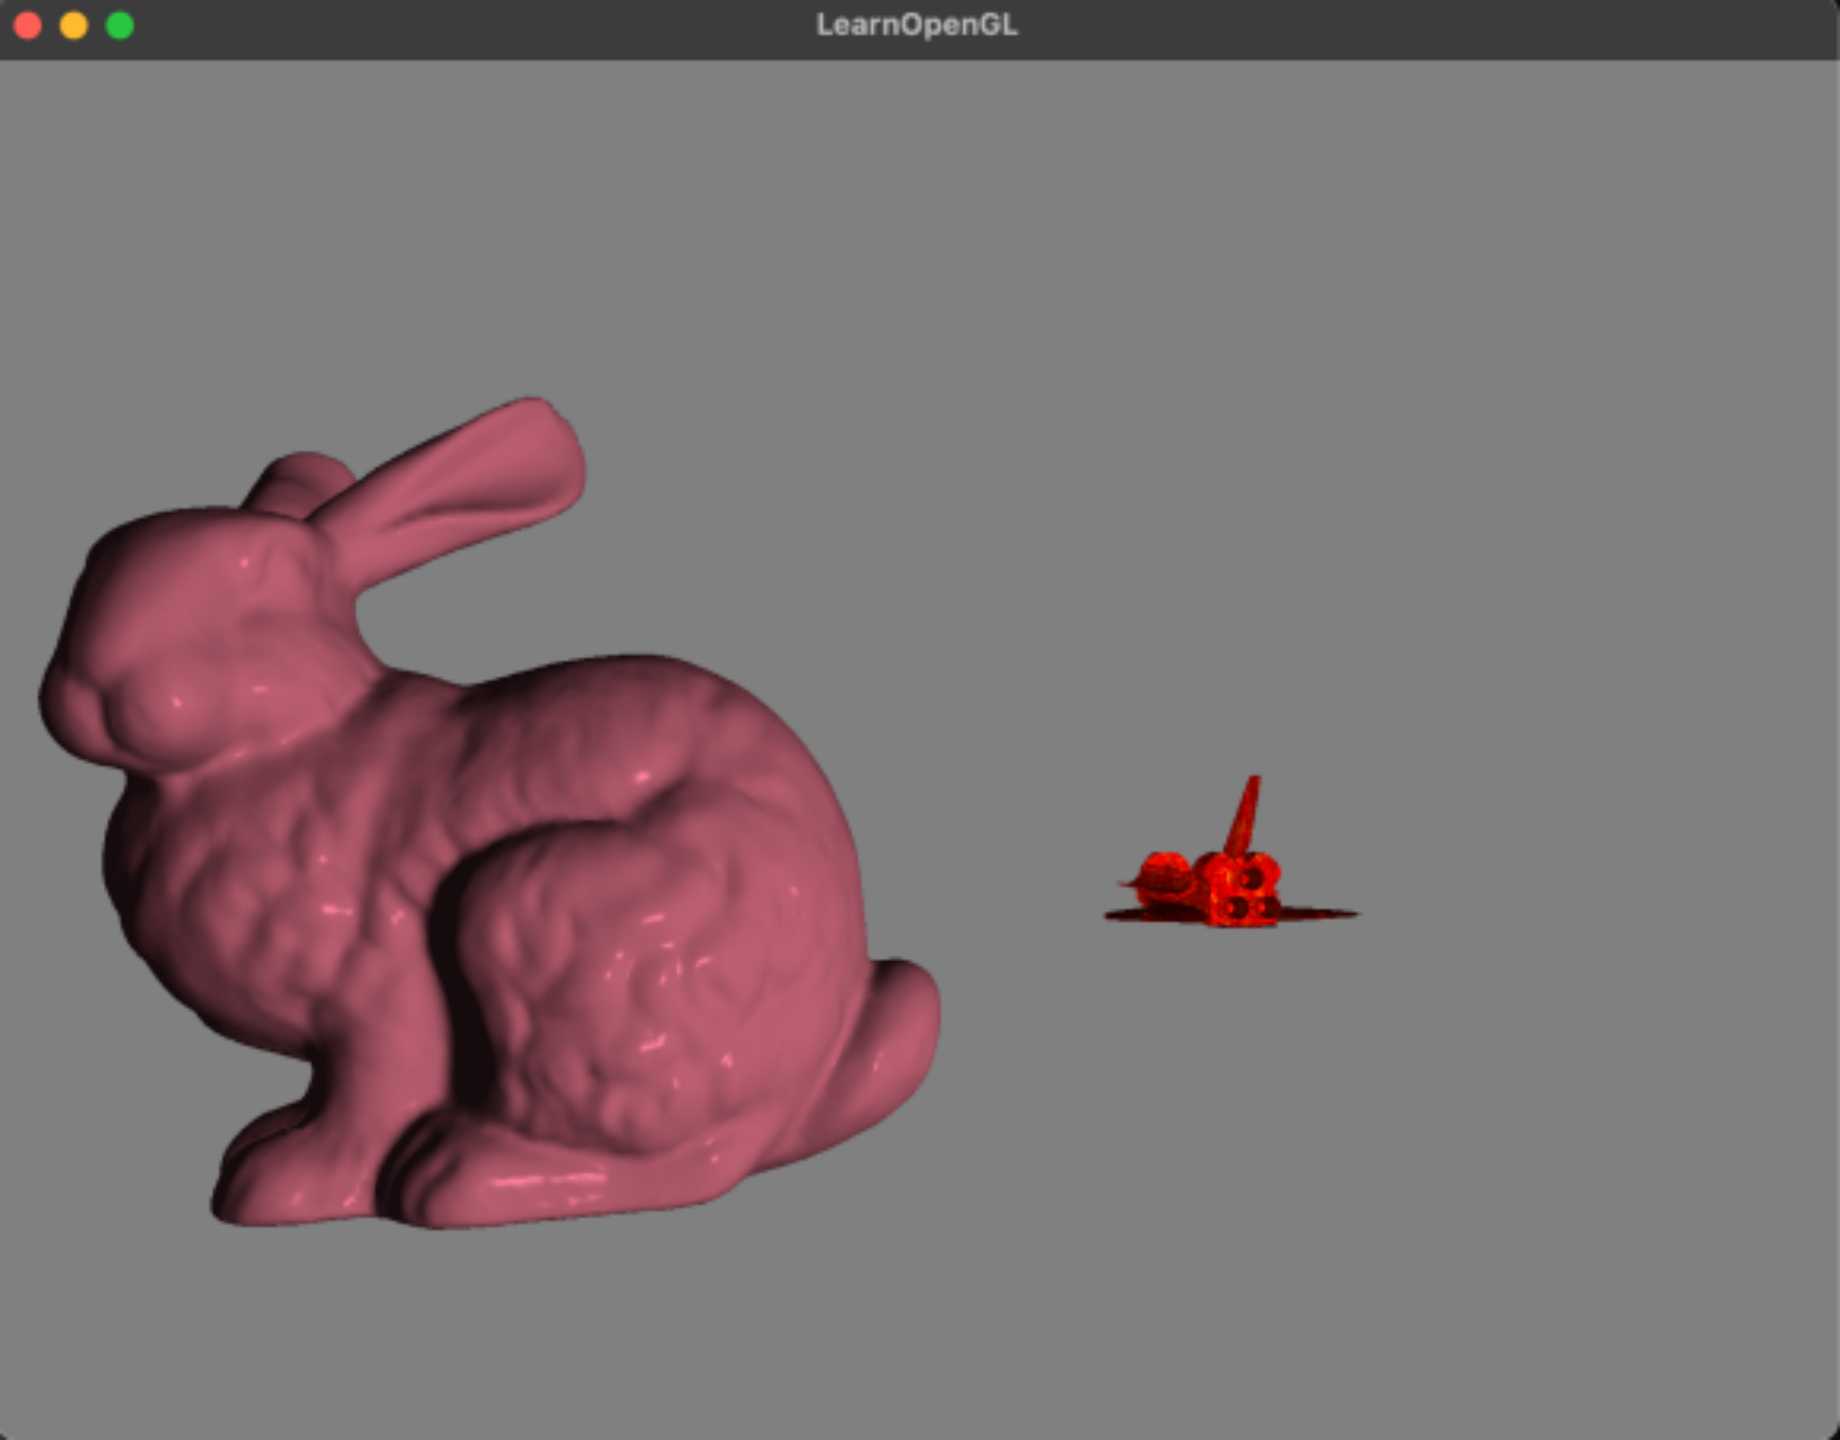Viewport: 1840px width, 1440px height.
Task: Click the LearnOpenGL title text
Action: pos(917,25)
